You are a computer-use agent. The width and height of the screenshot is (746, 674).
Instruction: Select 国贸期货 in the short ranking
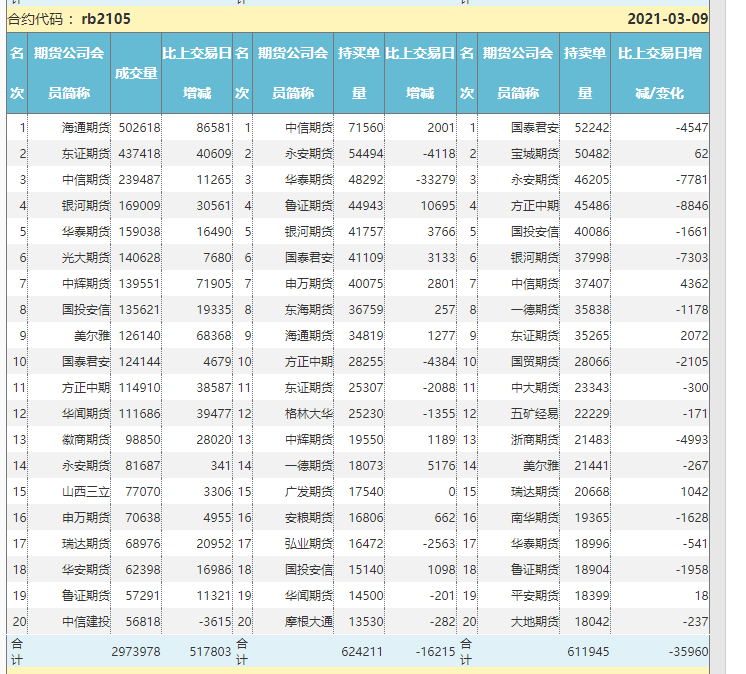coord(535,362)
